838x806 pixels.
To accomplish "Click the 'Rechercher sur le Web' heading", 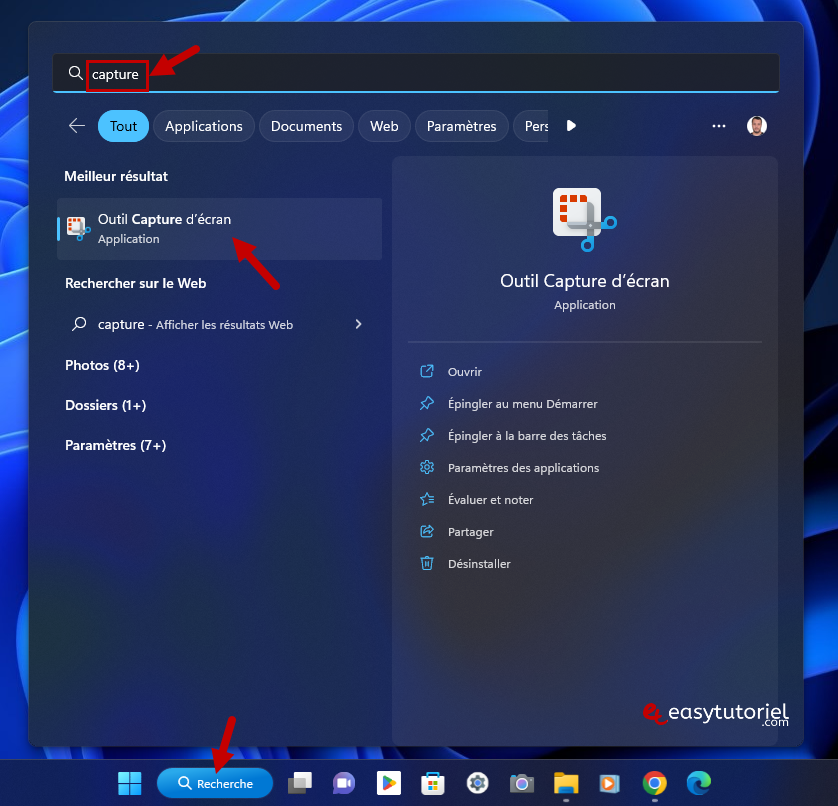I will pos(136,283).
